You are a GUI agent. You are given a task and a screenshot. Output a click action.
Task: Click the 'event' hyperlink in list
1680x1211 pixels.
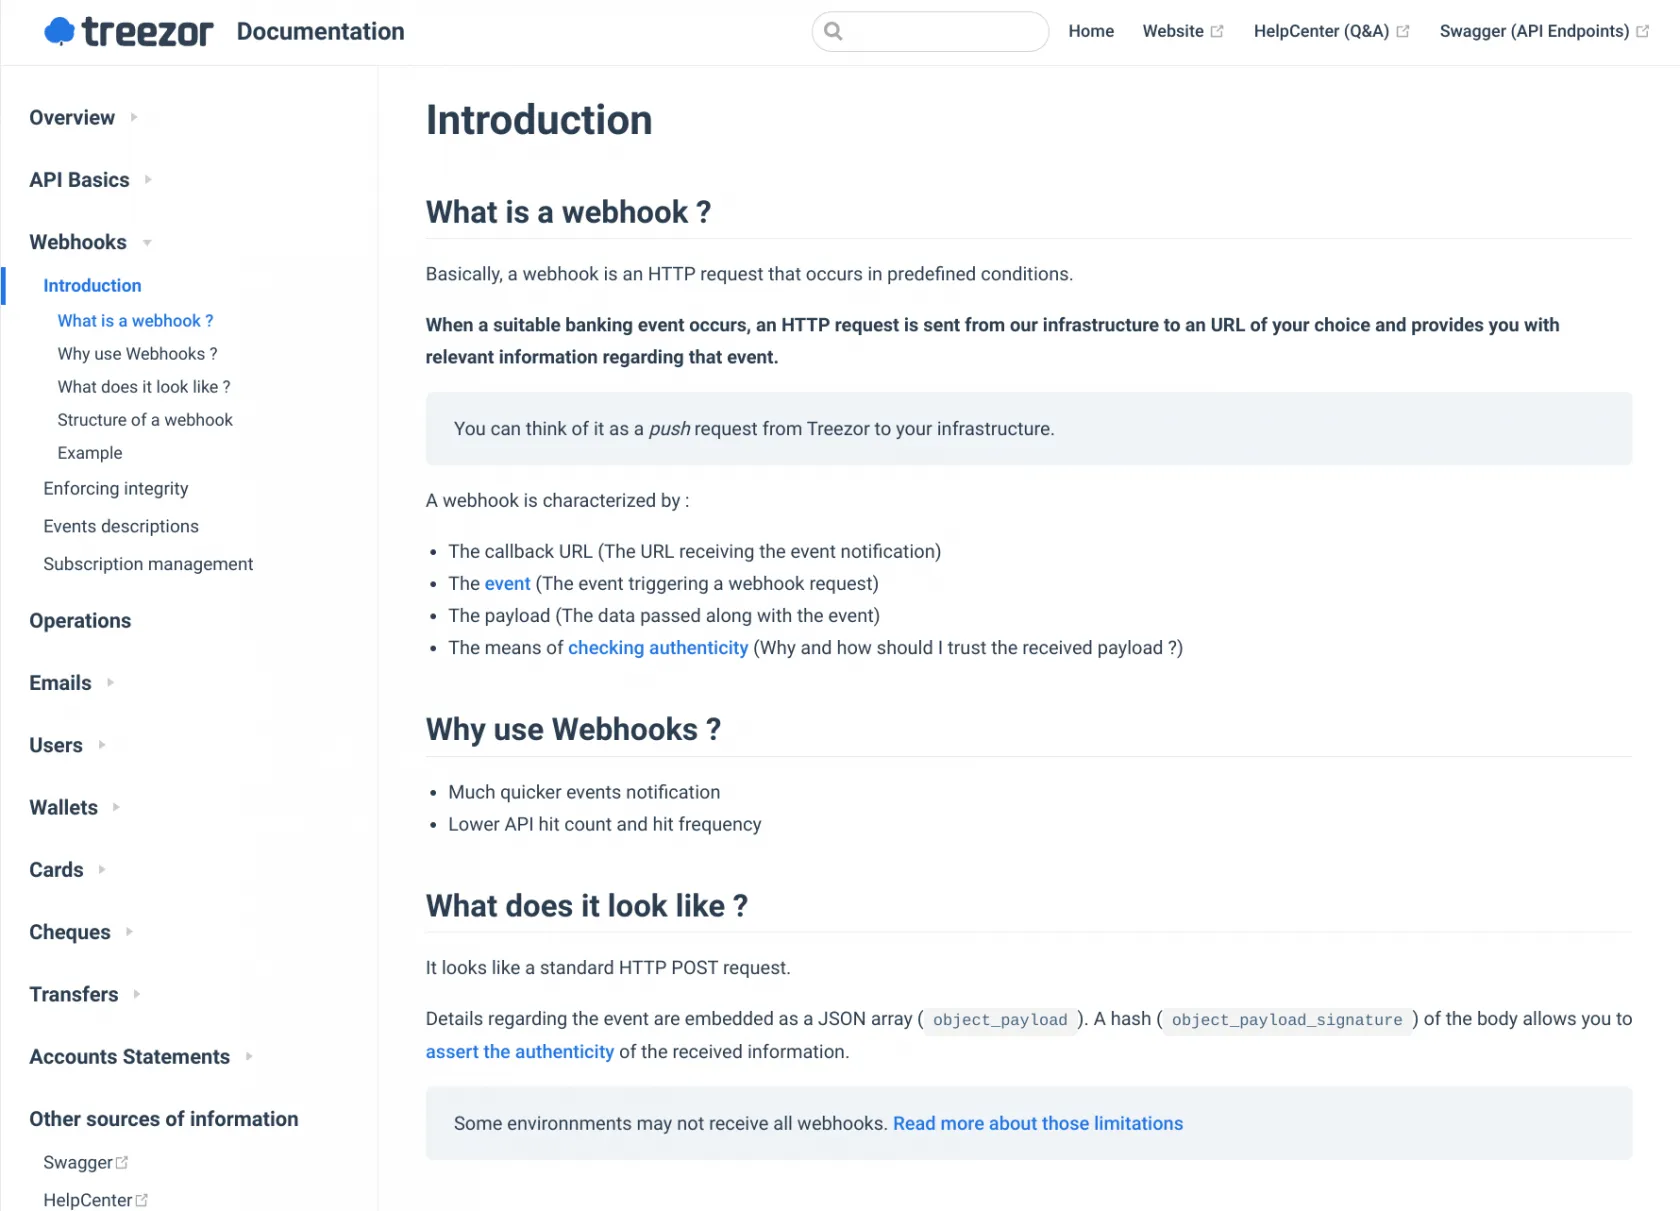click(507, 584)
